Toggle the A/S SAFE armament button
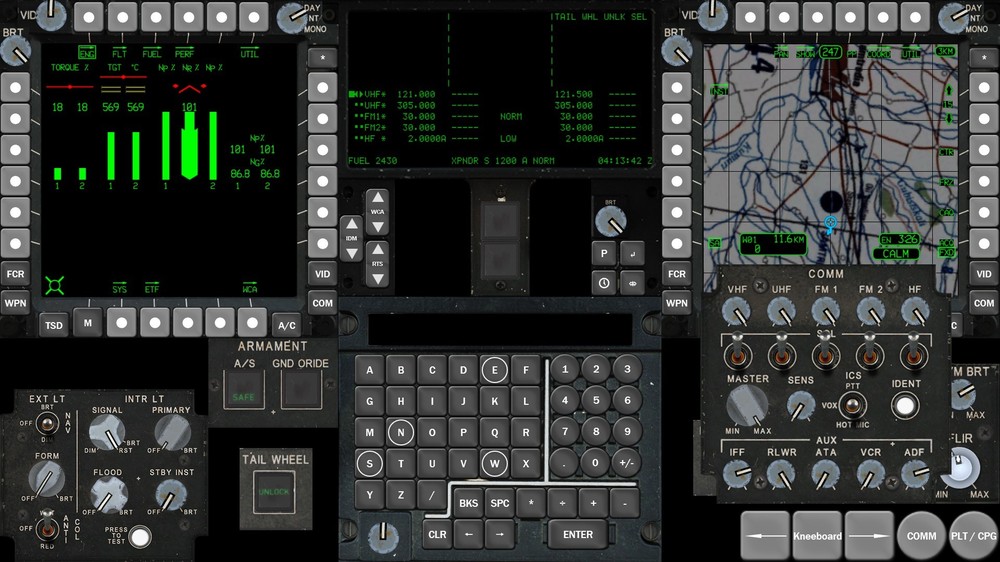The image size is (1000, 562). [x=244, y=390]
